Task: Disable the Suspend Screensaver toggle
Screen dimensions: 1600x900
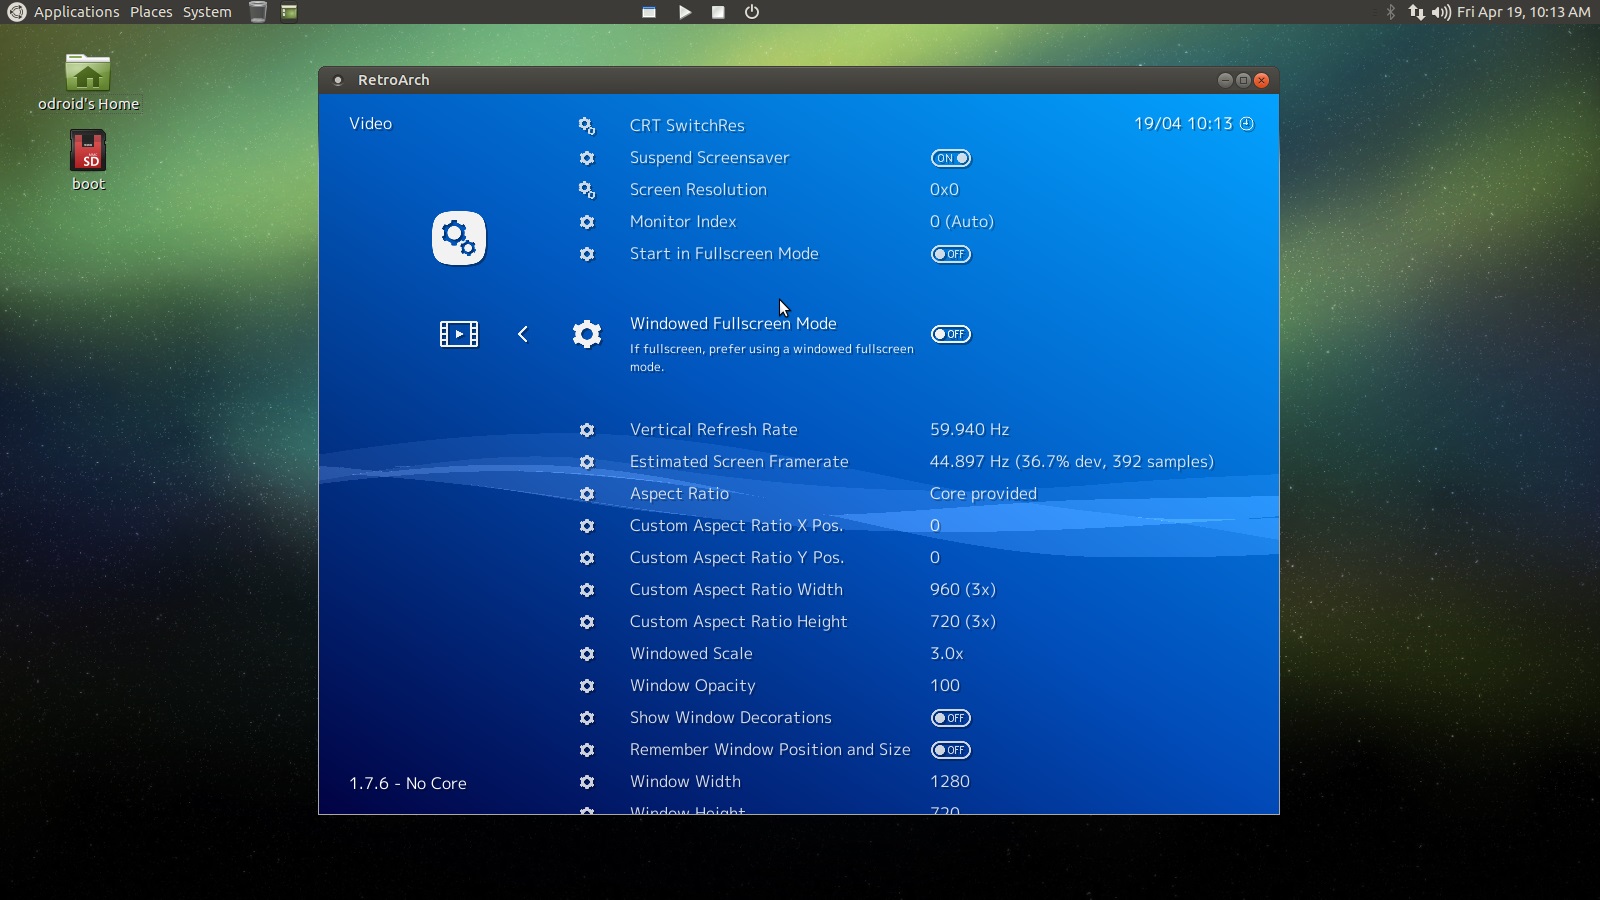Action: pyautogui.click(x=951, y=157)
